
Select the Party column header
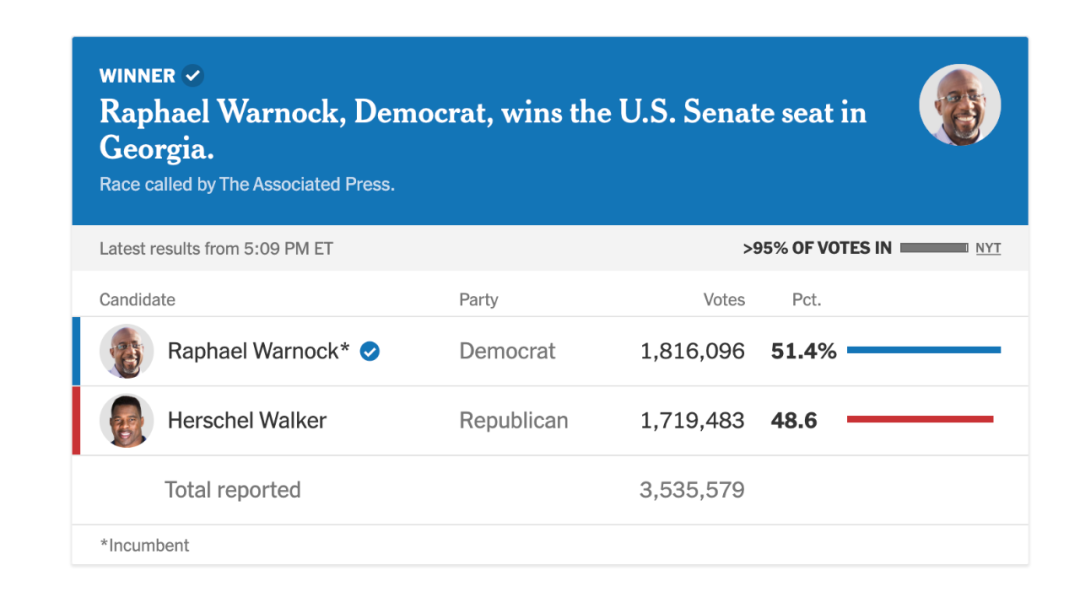click(479, 300)
